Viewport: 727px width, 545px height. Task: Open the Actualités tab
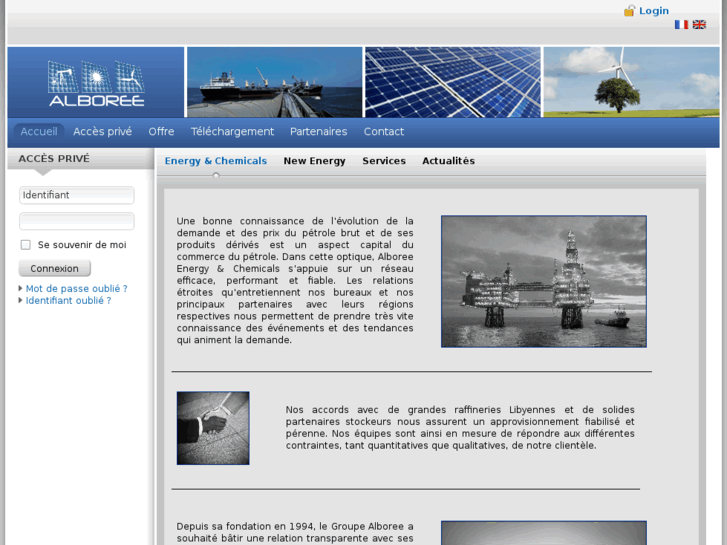tap(448, 161)
